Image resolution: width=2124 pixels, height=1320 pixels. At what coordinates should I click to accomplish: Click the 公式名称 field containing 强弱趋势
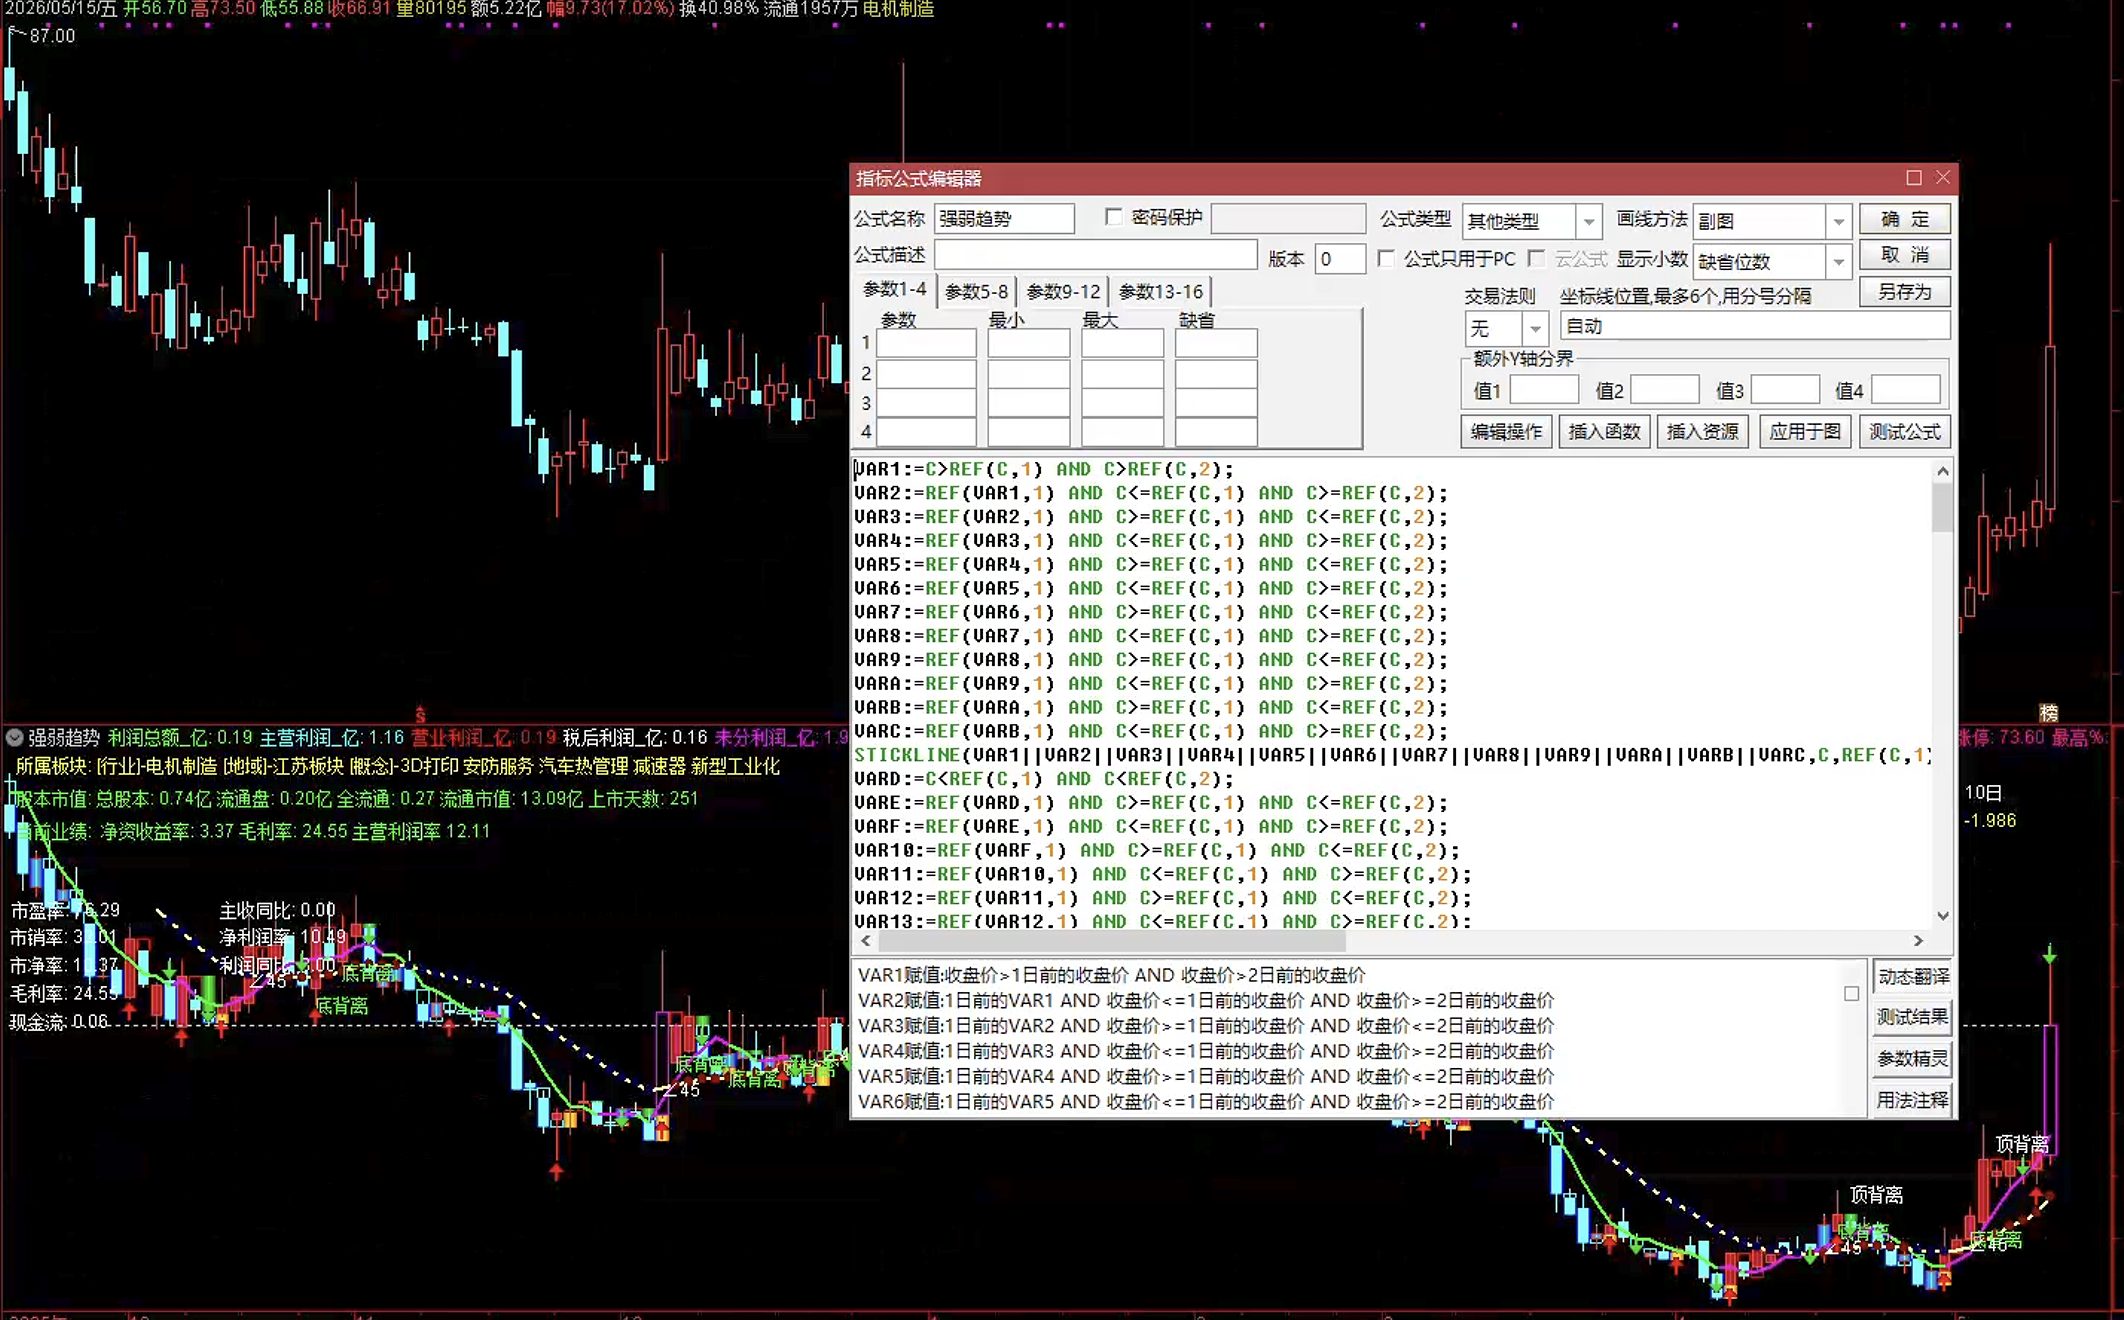(1004, 218)
